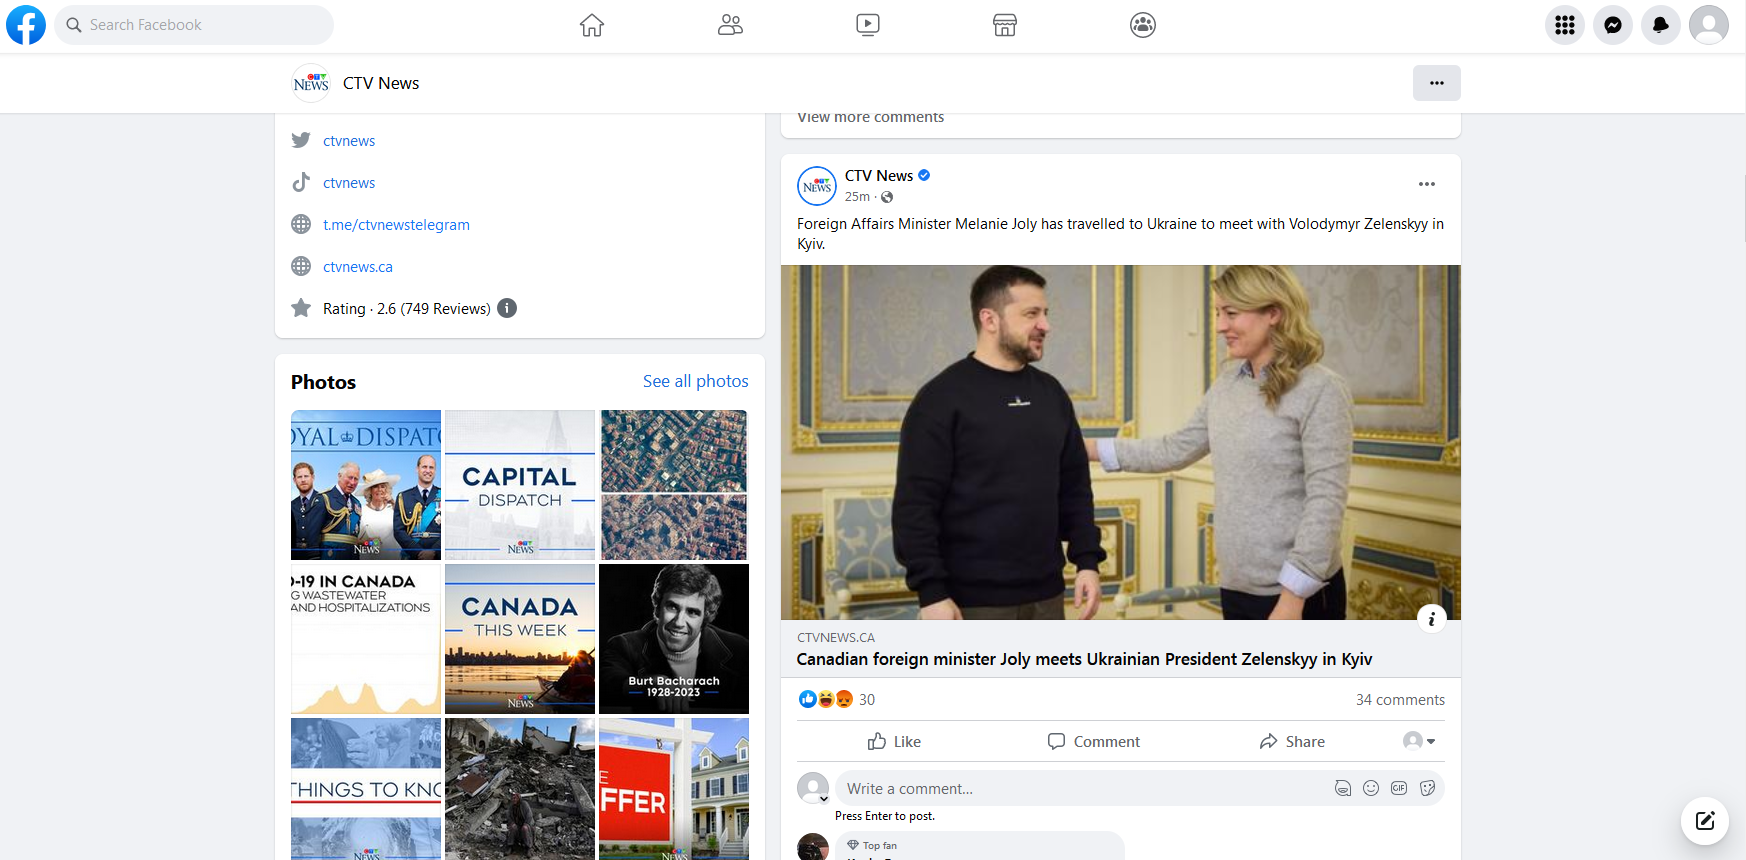Open the Burt Bacharach 1928-2023 photo

pos(674,639)
